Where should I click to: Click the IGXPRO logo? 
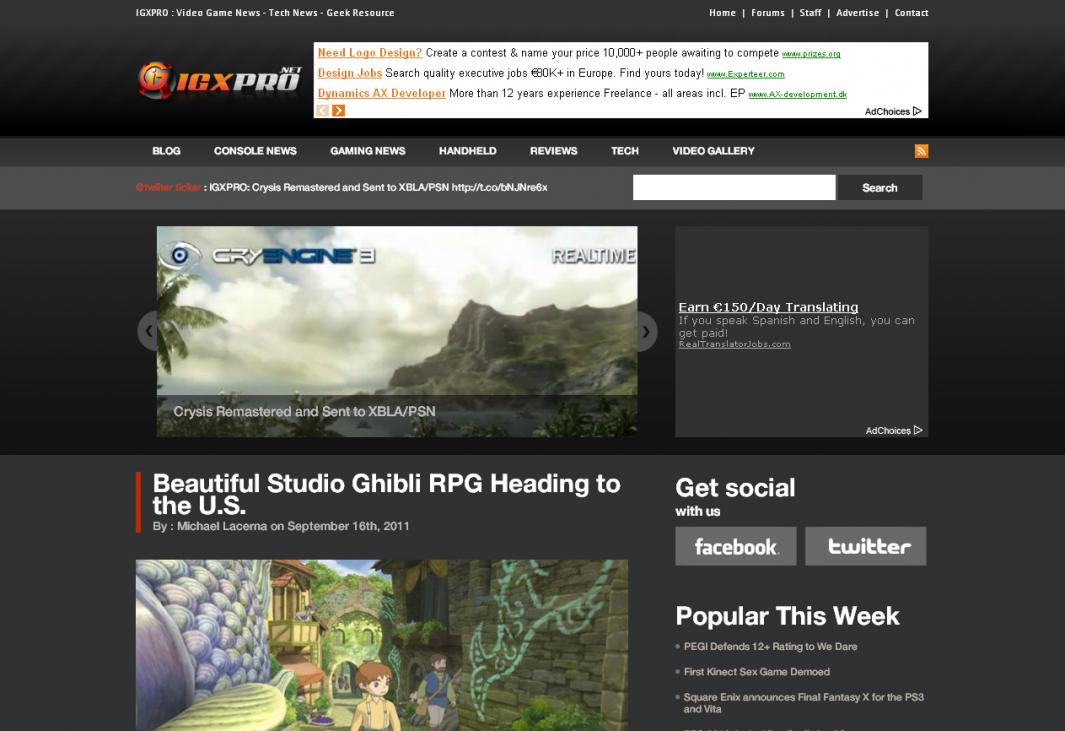pos(220,81)
